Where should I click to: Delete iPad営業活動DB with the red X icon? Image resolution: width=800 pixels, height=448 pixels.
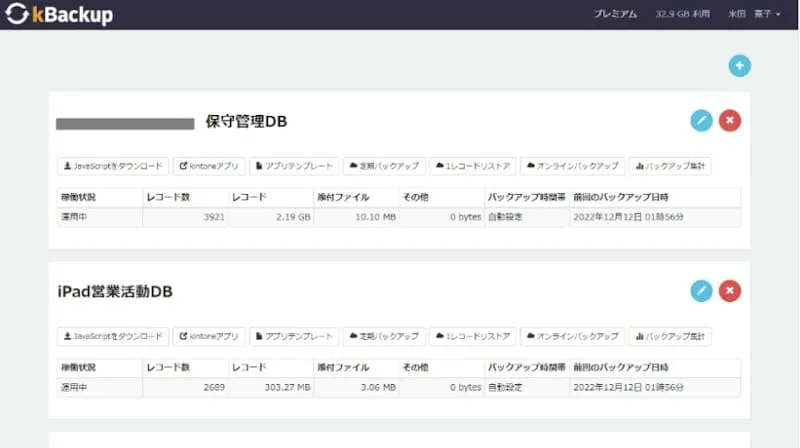coord(730,290)
